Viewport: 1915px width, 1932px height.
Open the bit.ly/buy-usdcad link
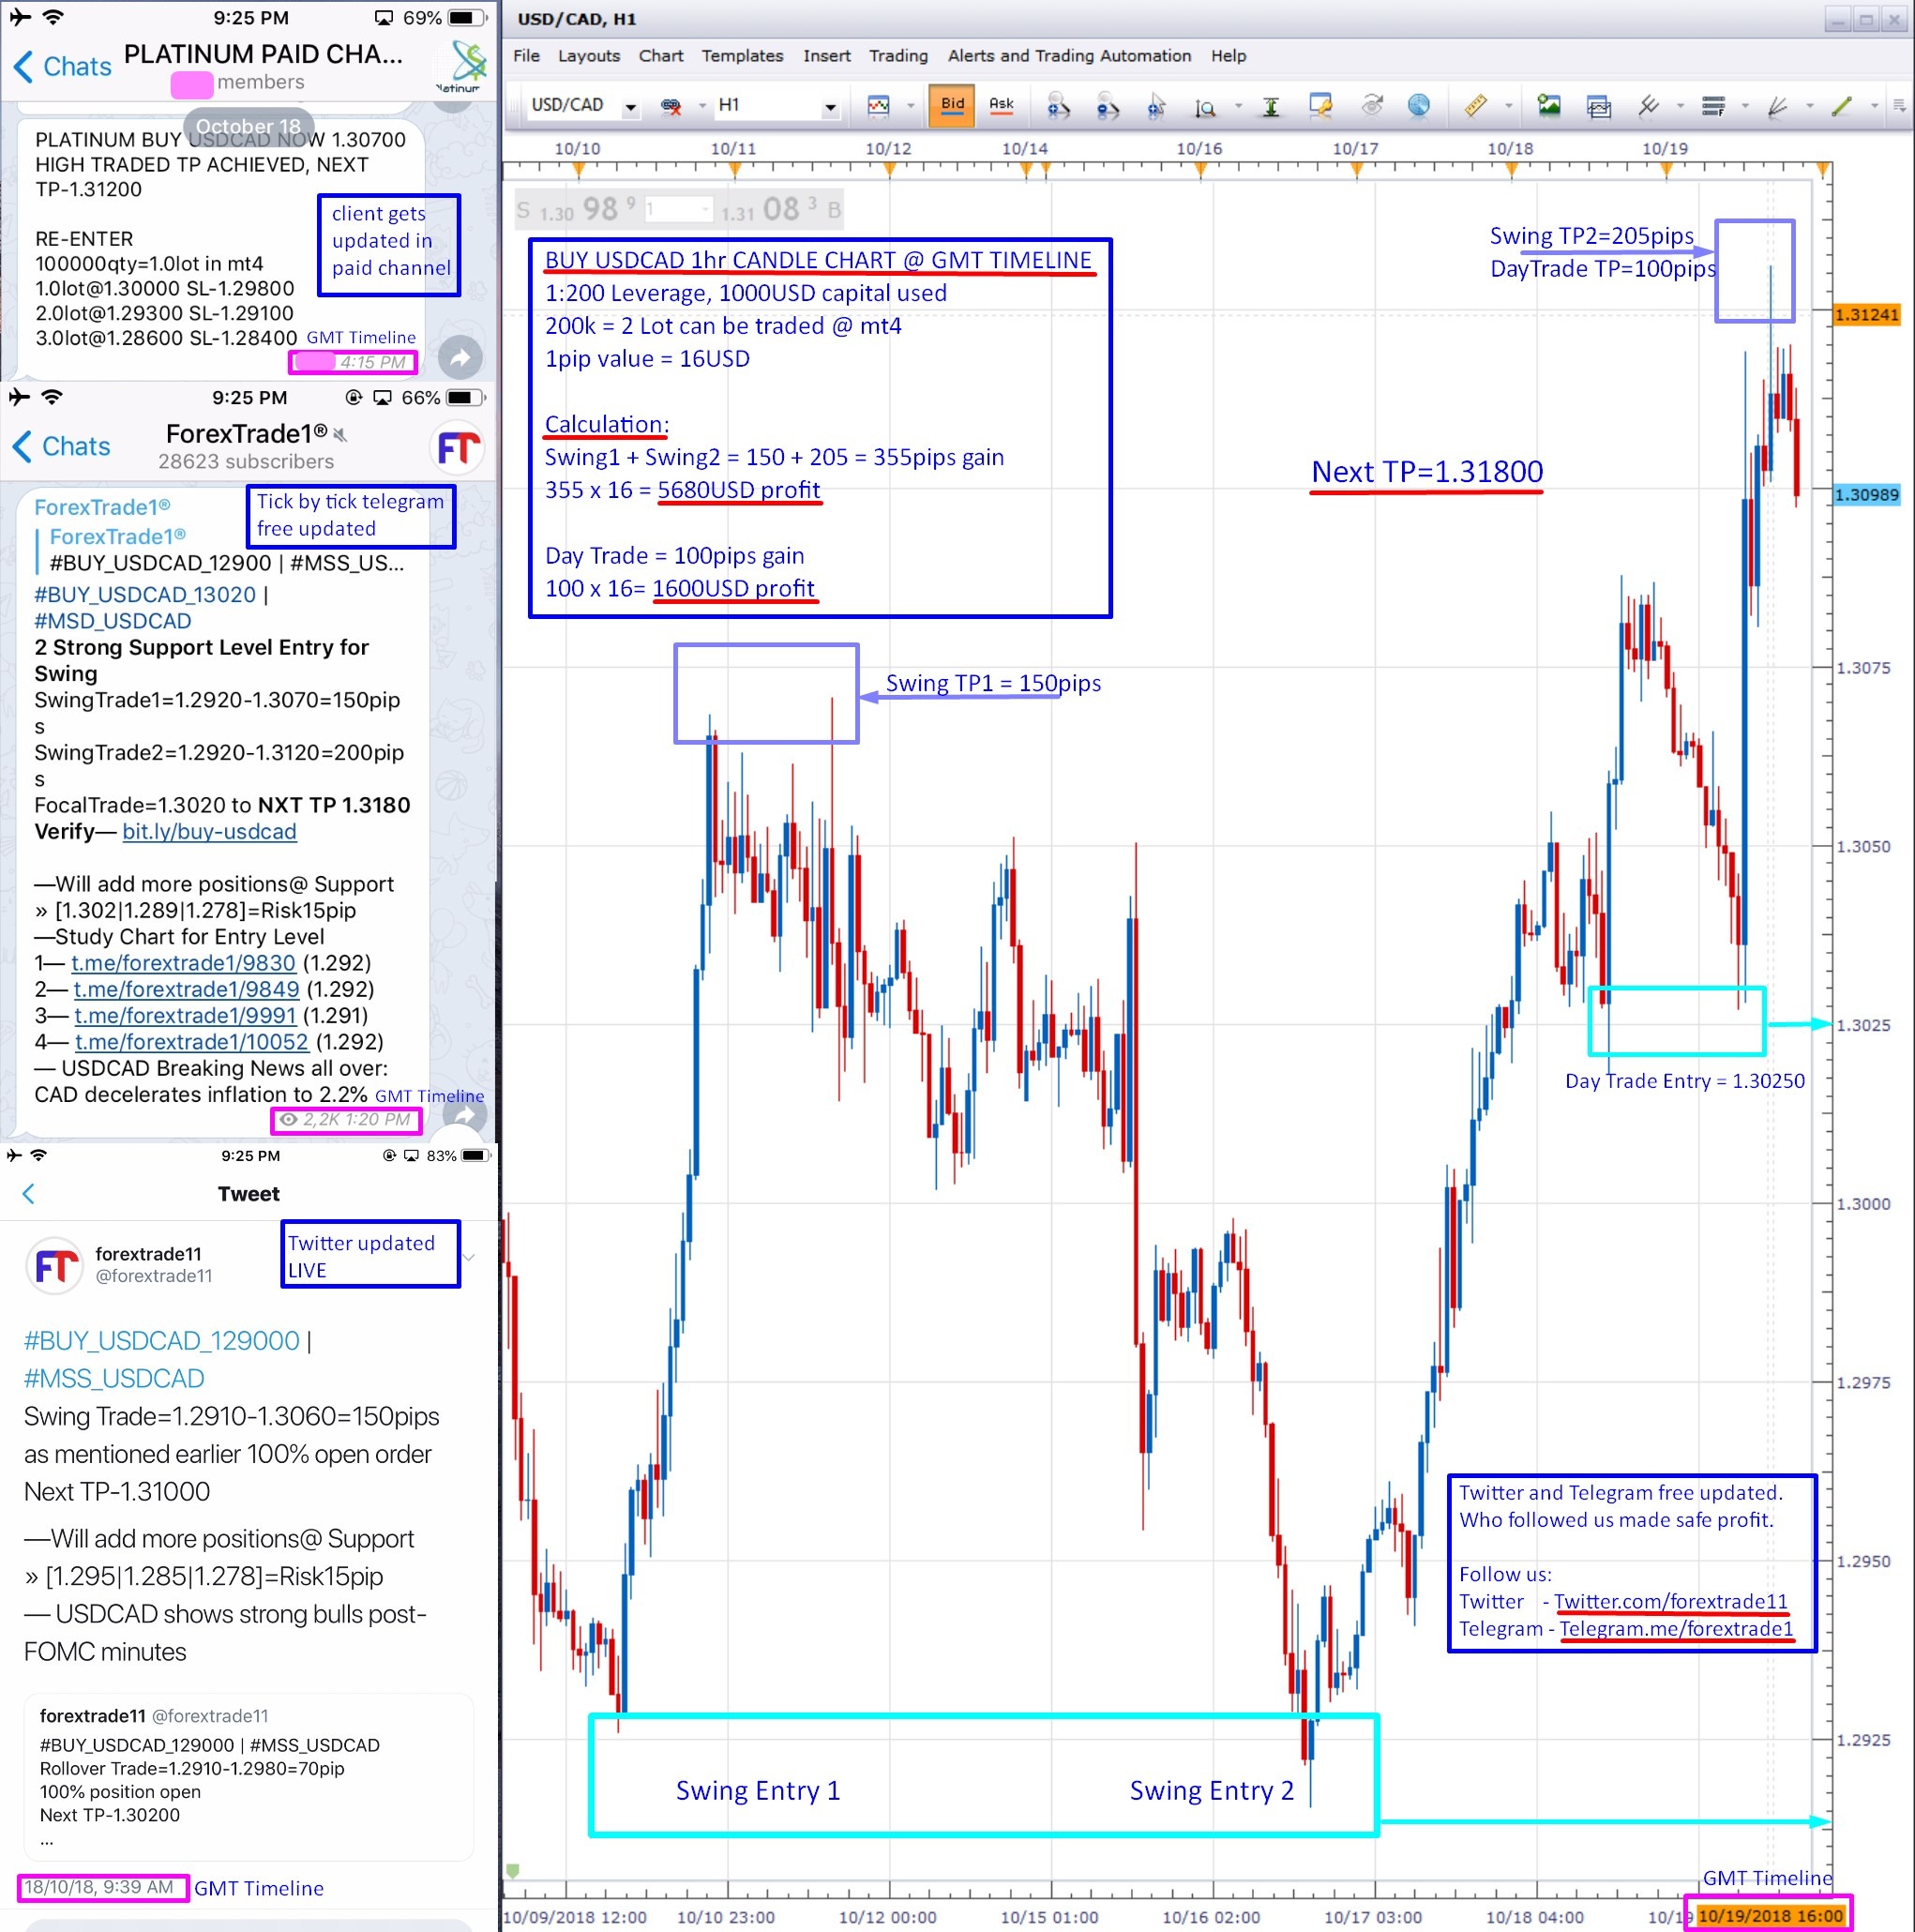pos(209,831)
